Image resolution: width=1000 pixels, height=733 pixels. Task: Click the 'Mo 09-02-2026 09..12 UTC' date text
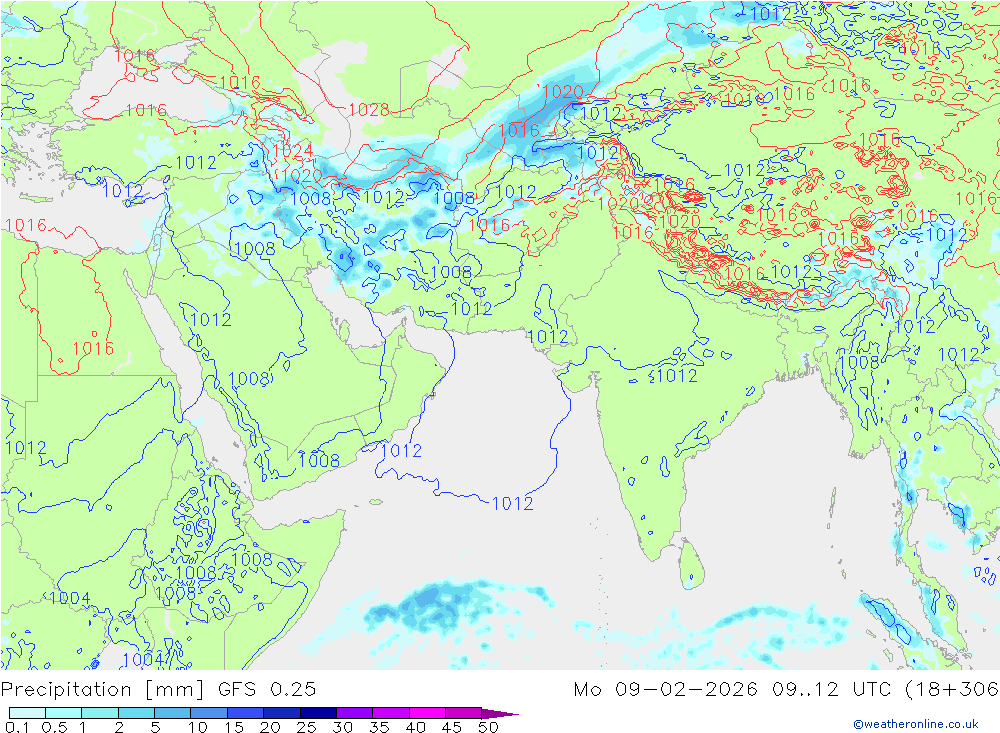732,689
